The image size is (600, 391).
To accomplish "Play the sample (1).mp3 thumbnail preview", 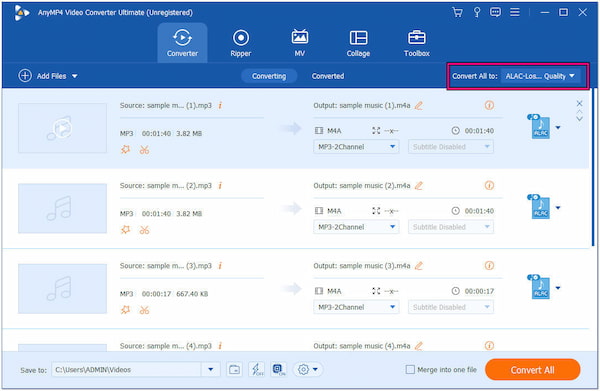I will 62,128.
